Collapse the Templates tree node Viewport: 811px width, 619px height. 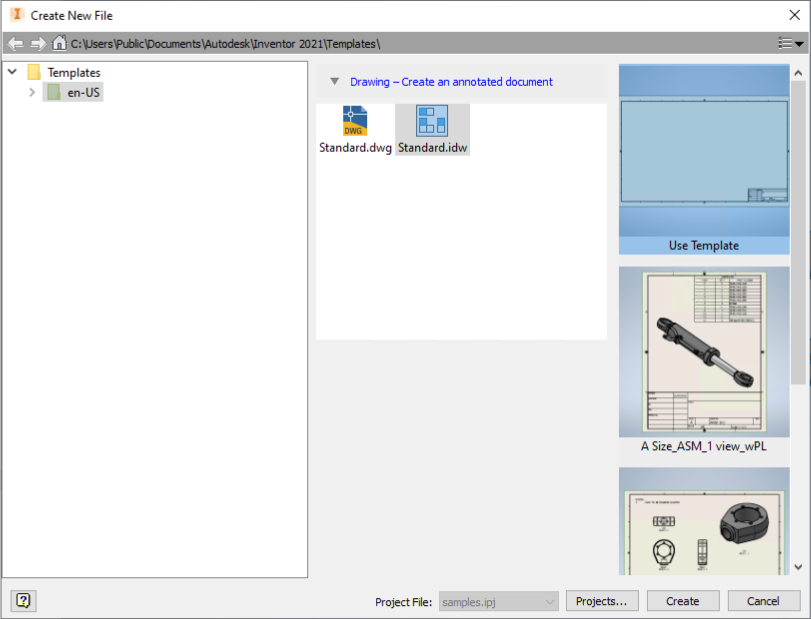point(13,72)
